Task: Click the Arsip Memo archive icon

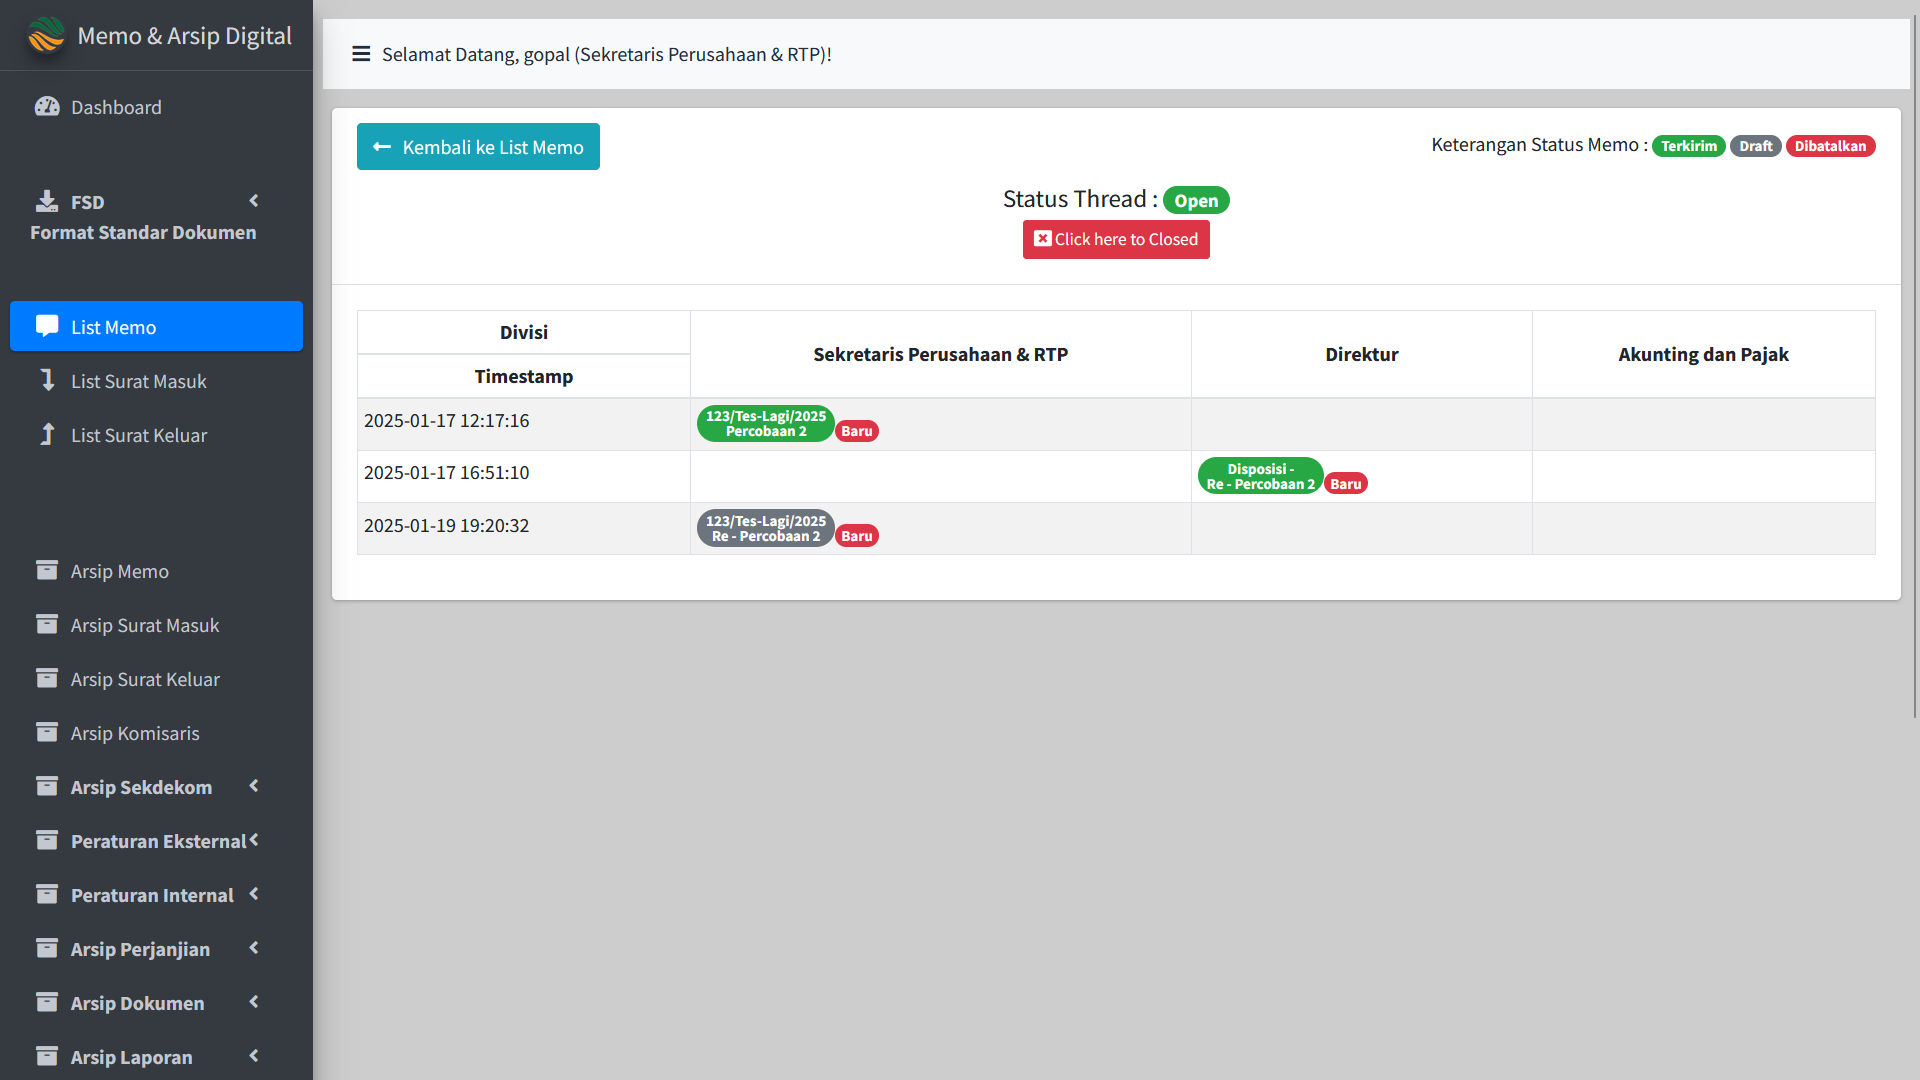Action: [47, 570]
